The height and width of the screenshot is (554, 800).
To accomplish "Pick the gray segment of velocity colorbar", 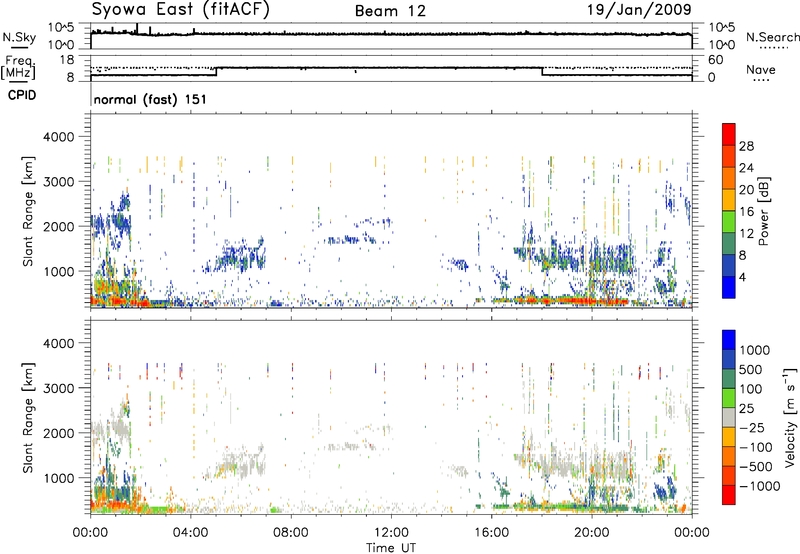I will [729, 417].
